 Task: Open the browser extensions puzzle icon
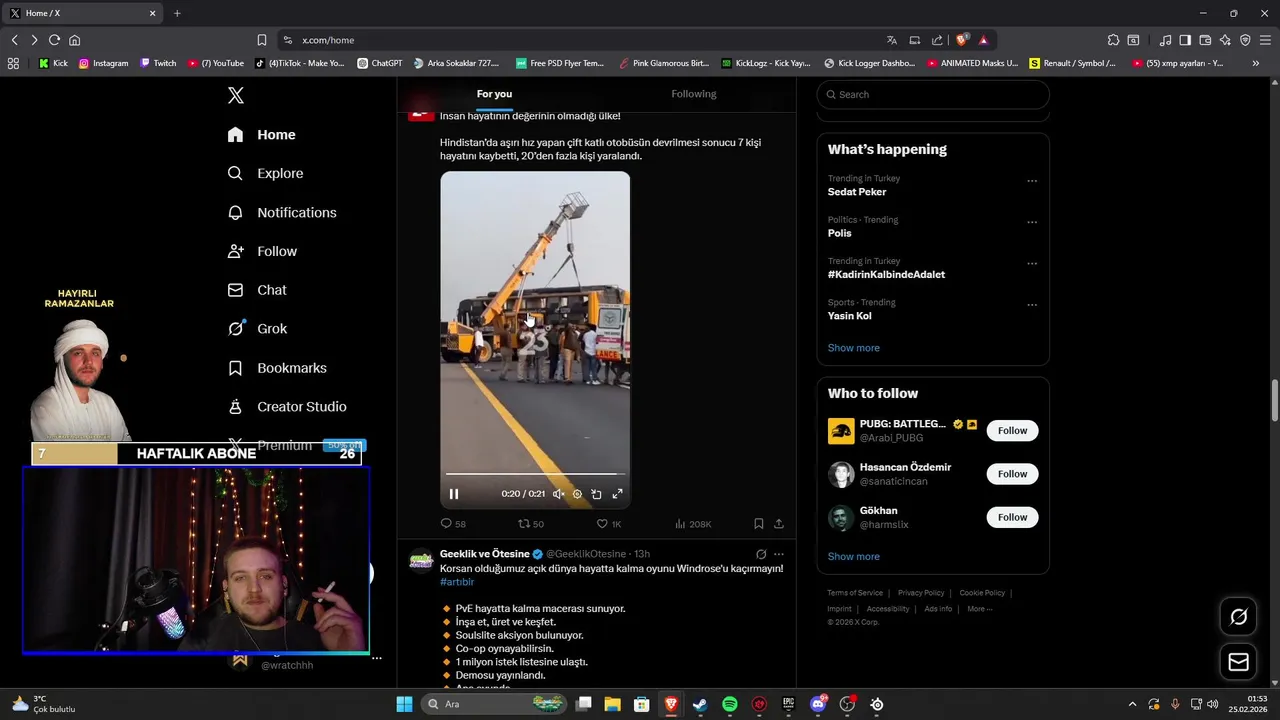coord(1113,40)
